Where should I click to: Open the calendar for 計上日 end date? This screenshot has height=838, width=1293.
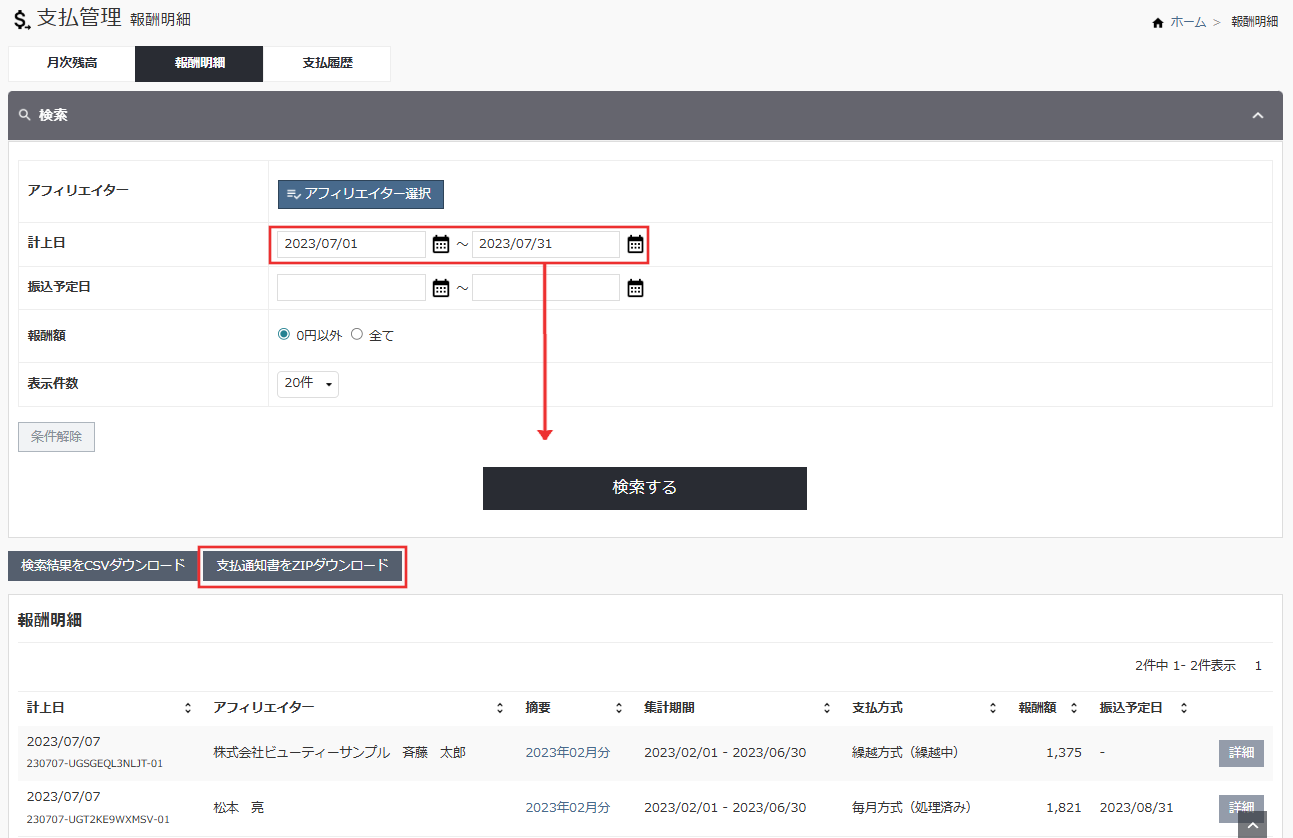pyautogui.click(x=635, y=243)
